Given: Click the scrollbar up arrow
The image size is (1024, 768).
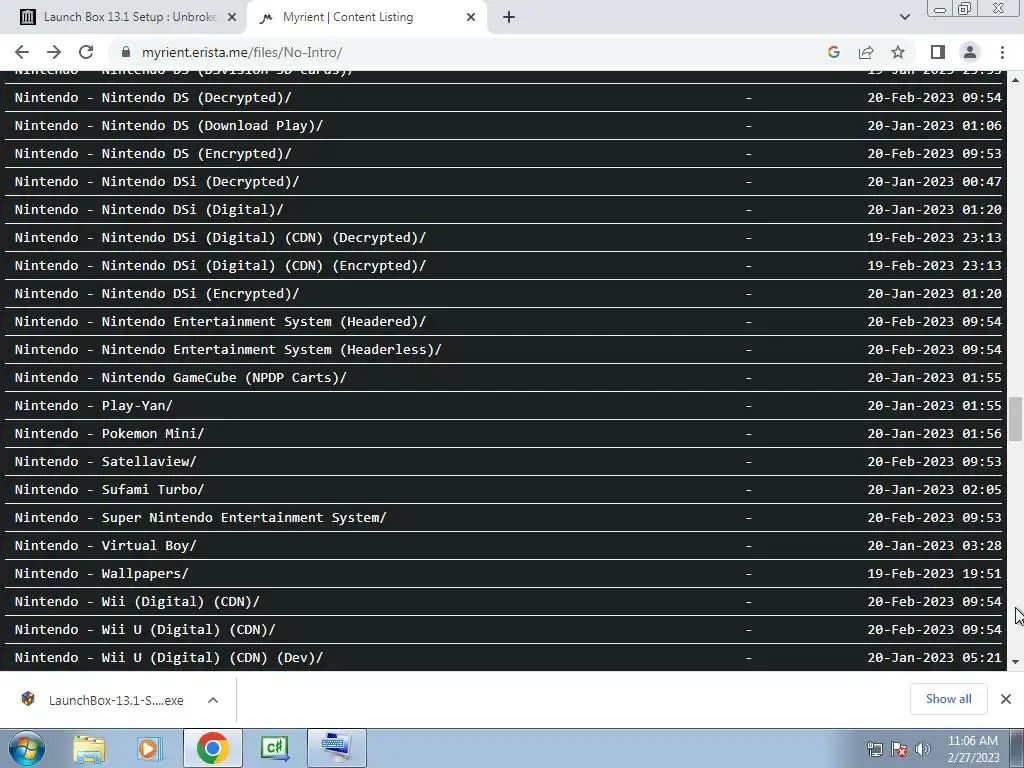Looking at the screenshot, I should tap(1015, 79).
